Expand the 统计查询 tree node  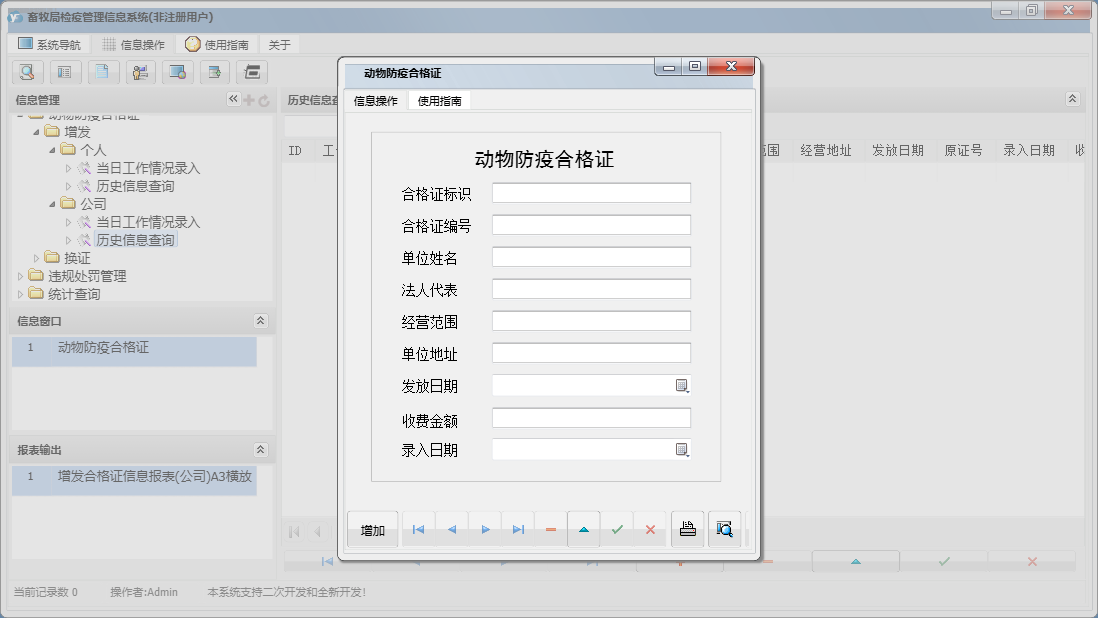coord(20,293)
